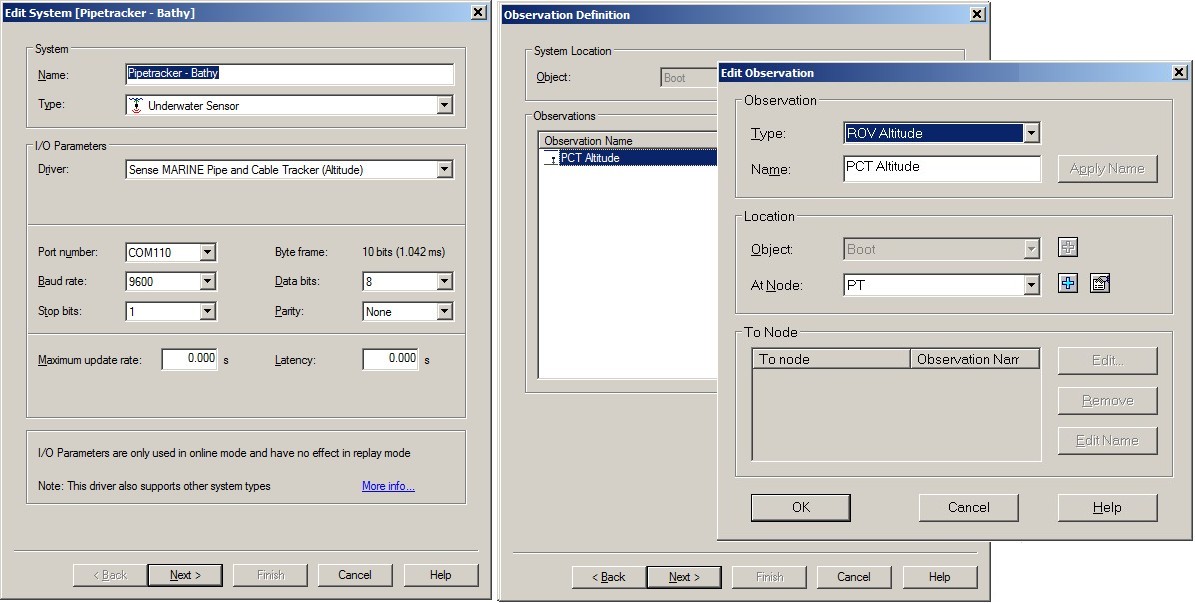Click the Maximum update rate field

click(189, 359)
